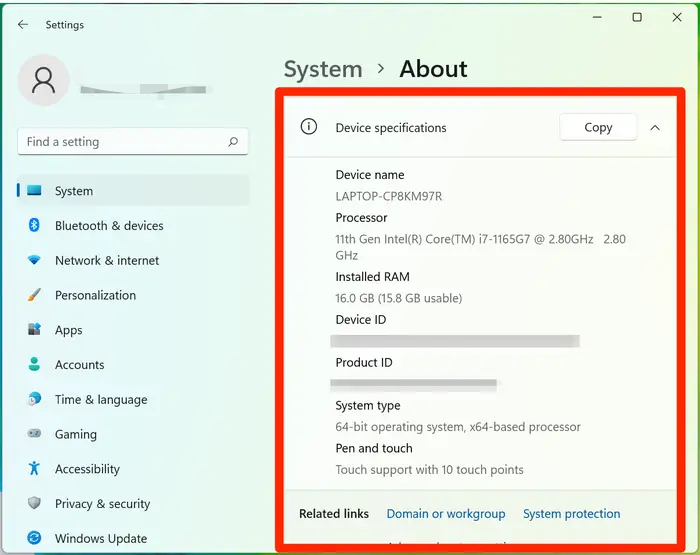
Task: Click the System monitor icon
Action: (x=34, y=191)
